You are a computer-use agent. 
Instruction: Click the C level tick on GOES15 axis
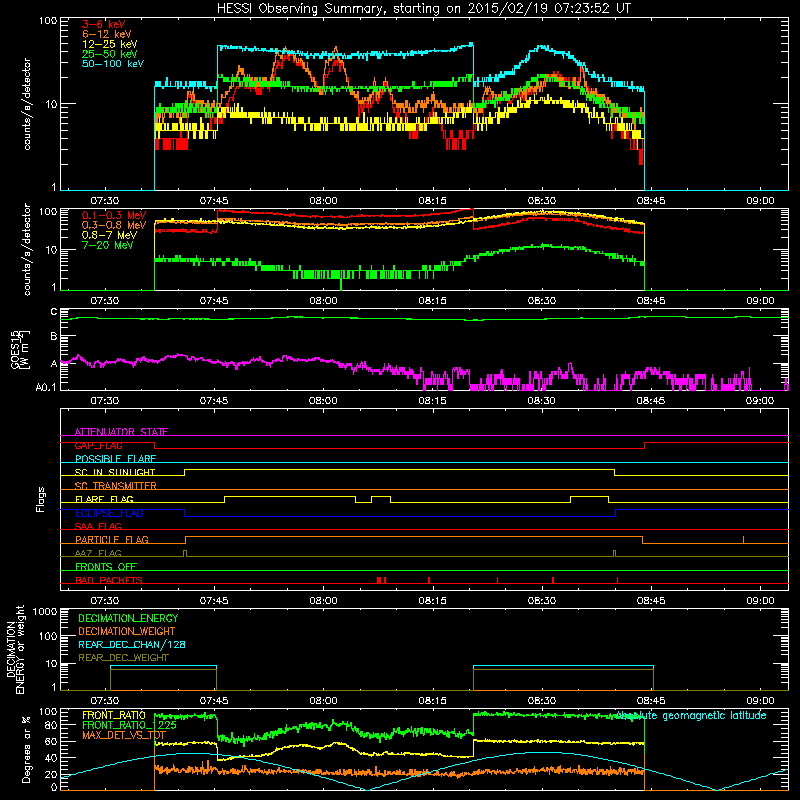tap(54, 312)
